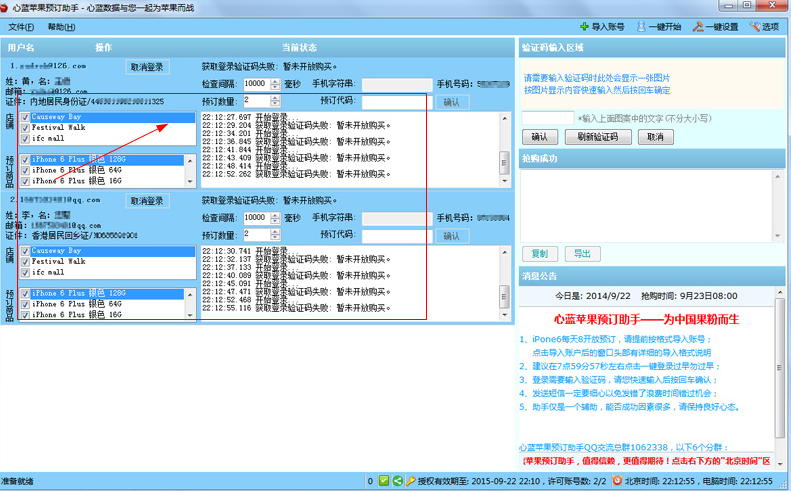Click the 准备就绪 status text
The height and width of the screenshot is (491, 791).
click(17, 481)
